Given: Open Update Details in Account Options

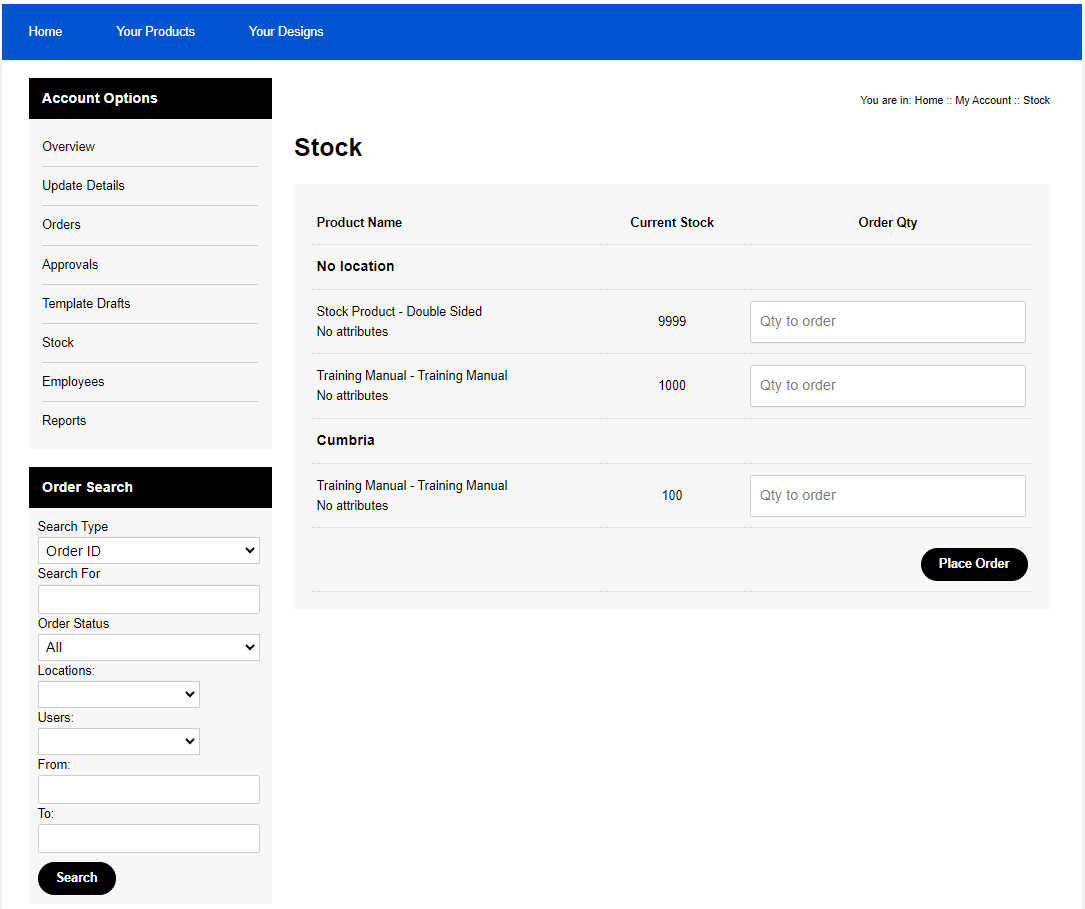Looking at the screenshot, I should tap(83, 185).
